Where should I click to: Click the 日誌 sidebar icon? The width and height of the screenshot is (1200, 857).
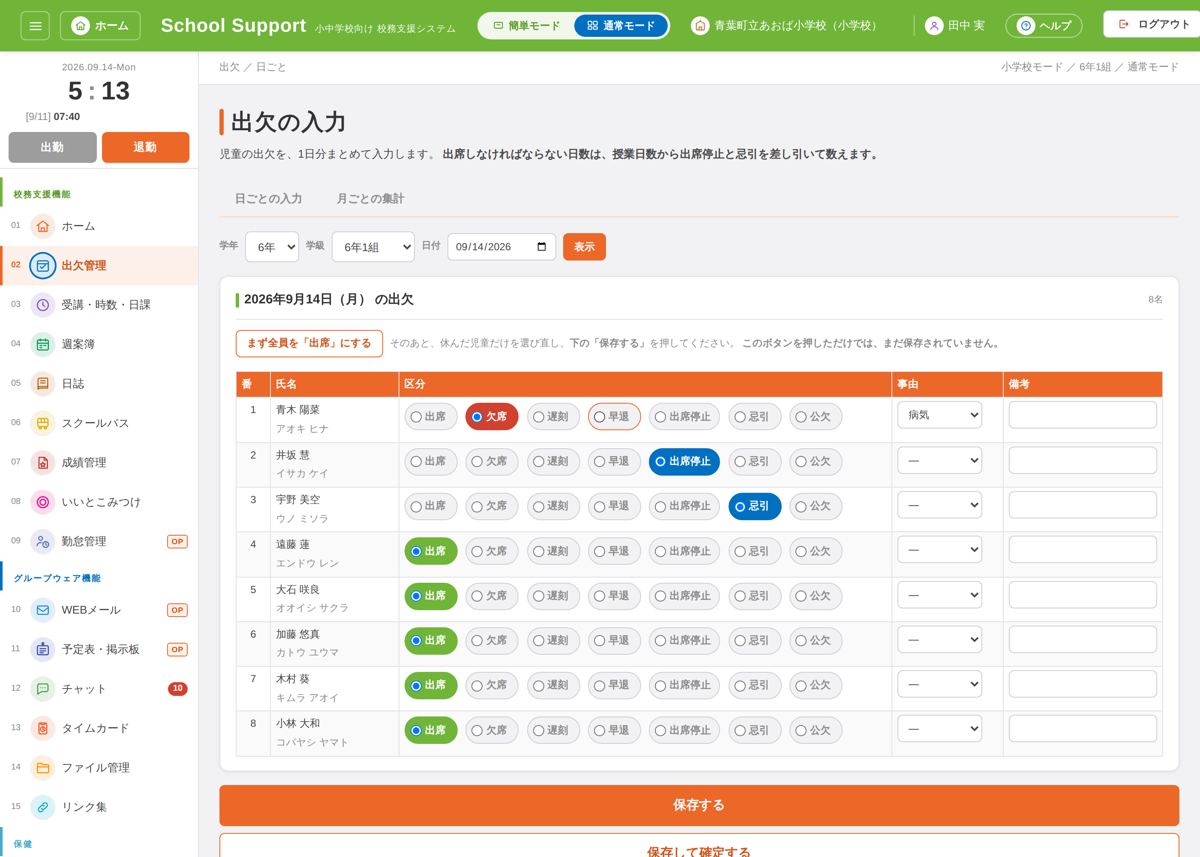42,384
